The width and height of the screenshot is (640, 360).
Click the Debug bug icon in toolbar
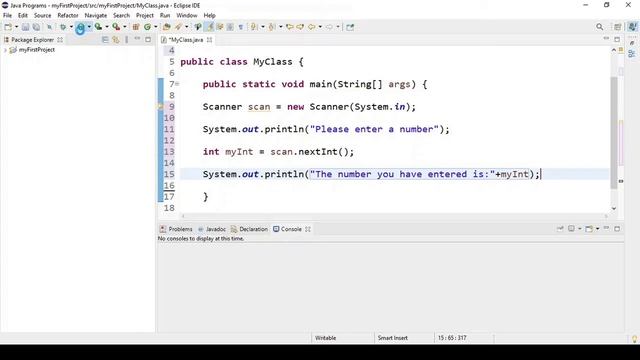pos(63,27)
